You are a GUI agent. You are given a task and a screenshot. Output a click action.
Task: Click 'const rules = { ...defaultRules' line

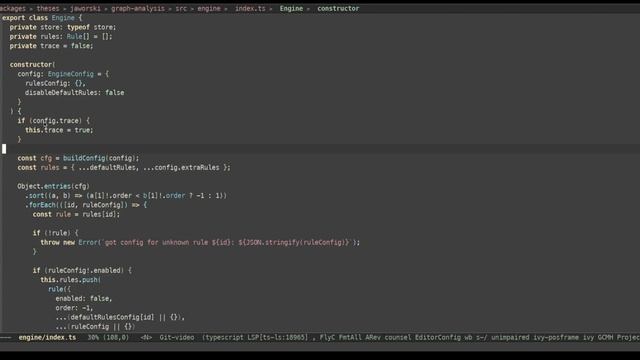tap(124, 167)
